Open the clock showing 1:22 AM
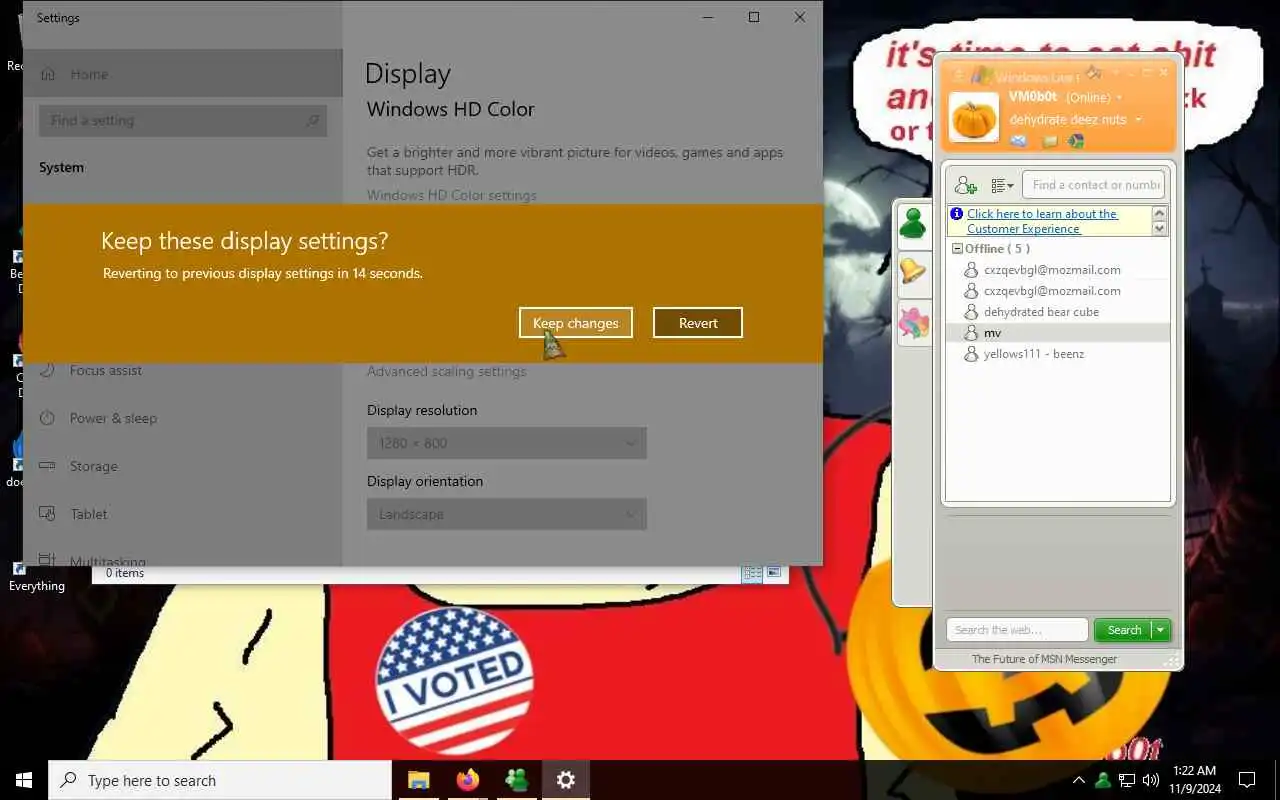 [x=1193, y=780]
